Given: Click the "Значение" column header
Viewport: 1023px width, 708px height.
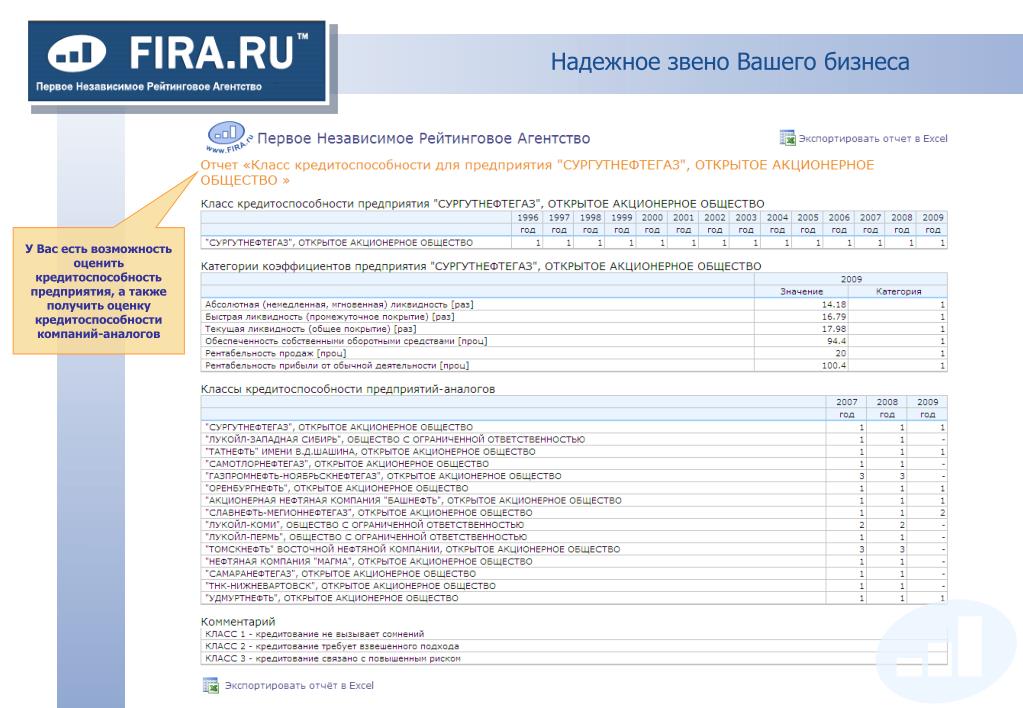Looking at the screenshot, I should point(802,292).
